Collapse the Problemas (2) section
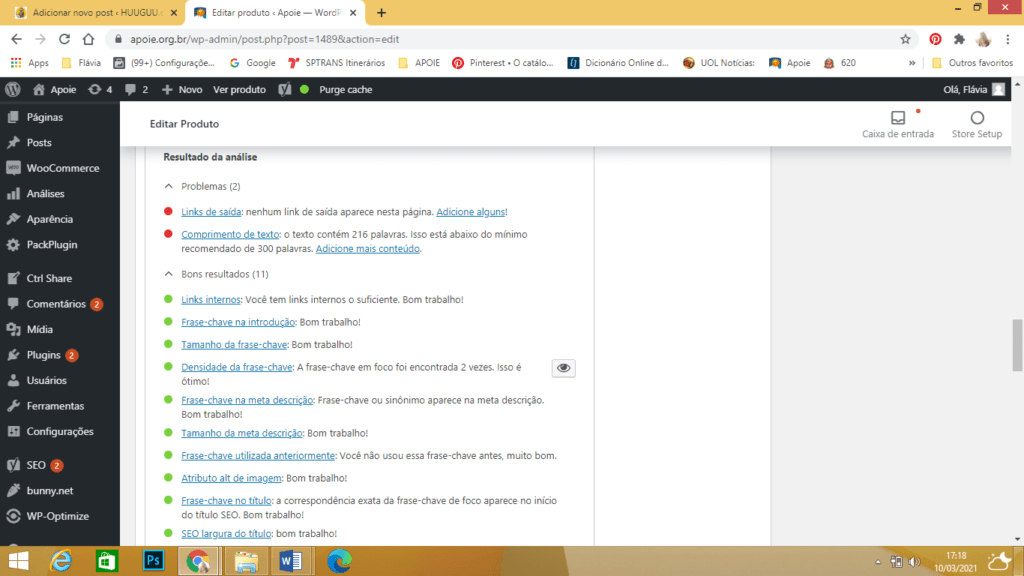Image resolution: width=1024 pixels, height=576 pixels. (x=168, y=186)
